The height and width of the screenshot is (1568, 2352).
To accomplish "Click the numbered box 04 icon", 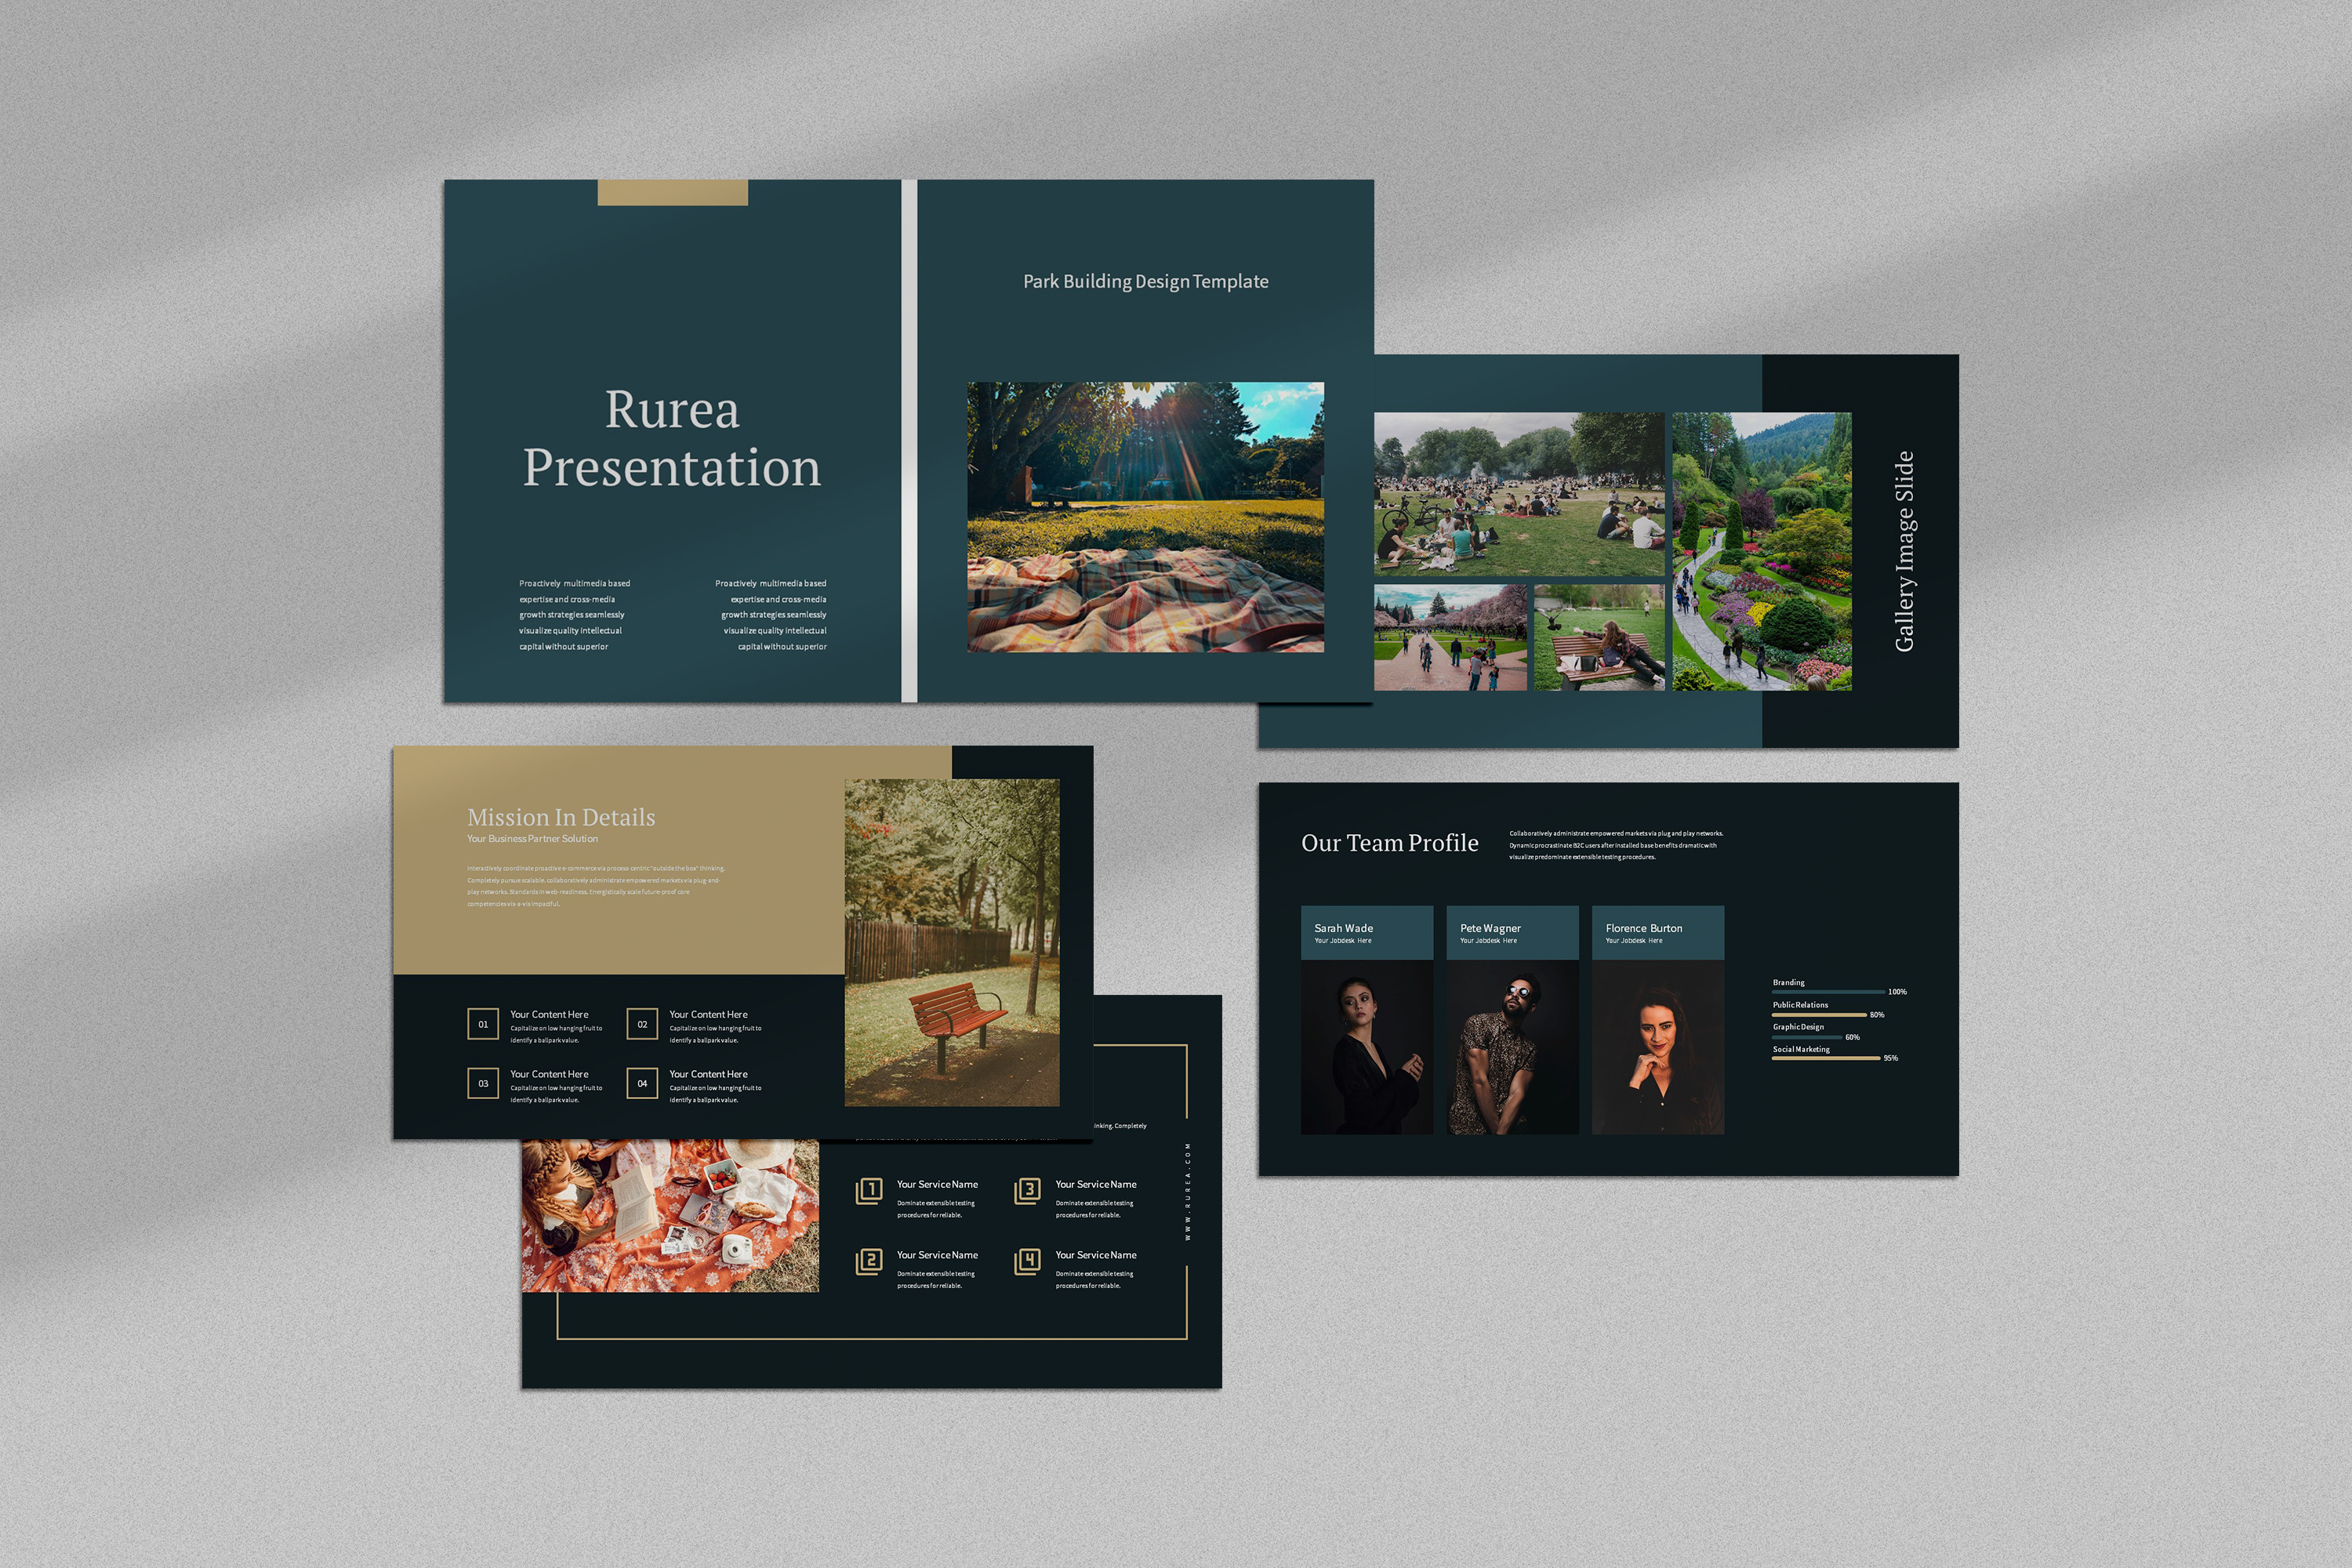I will coord(642,1083).
